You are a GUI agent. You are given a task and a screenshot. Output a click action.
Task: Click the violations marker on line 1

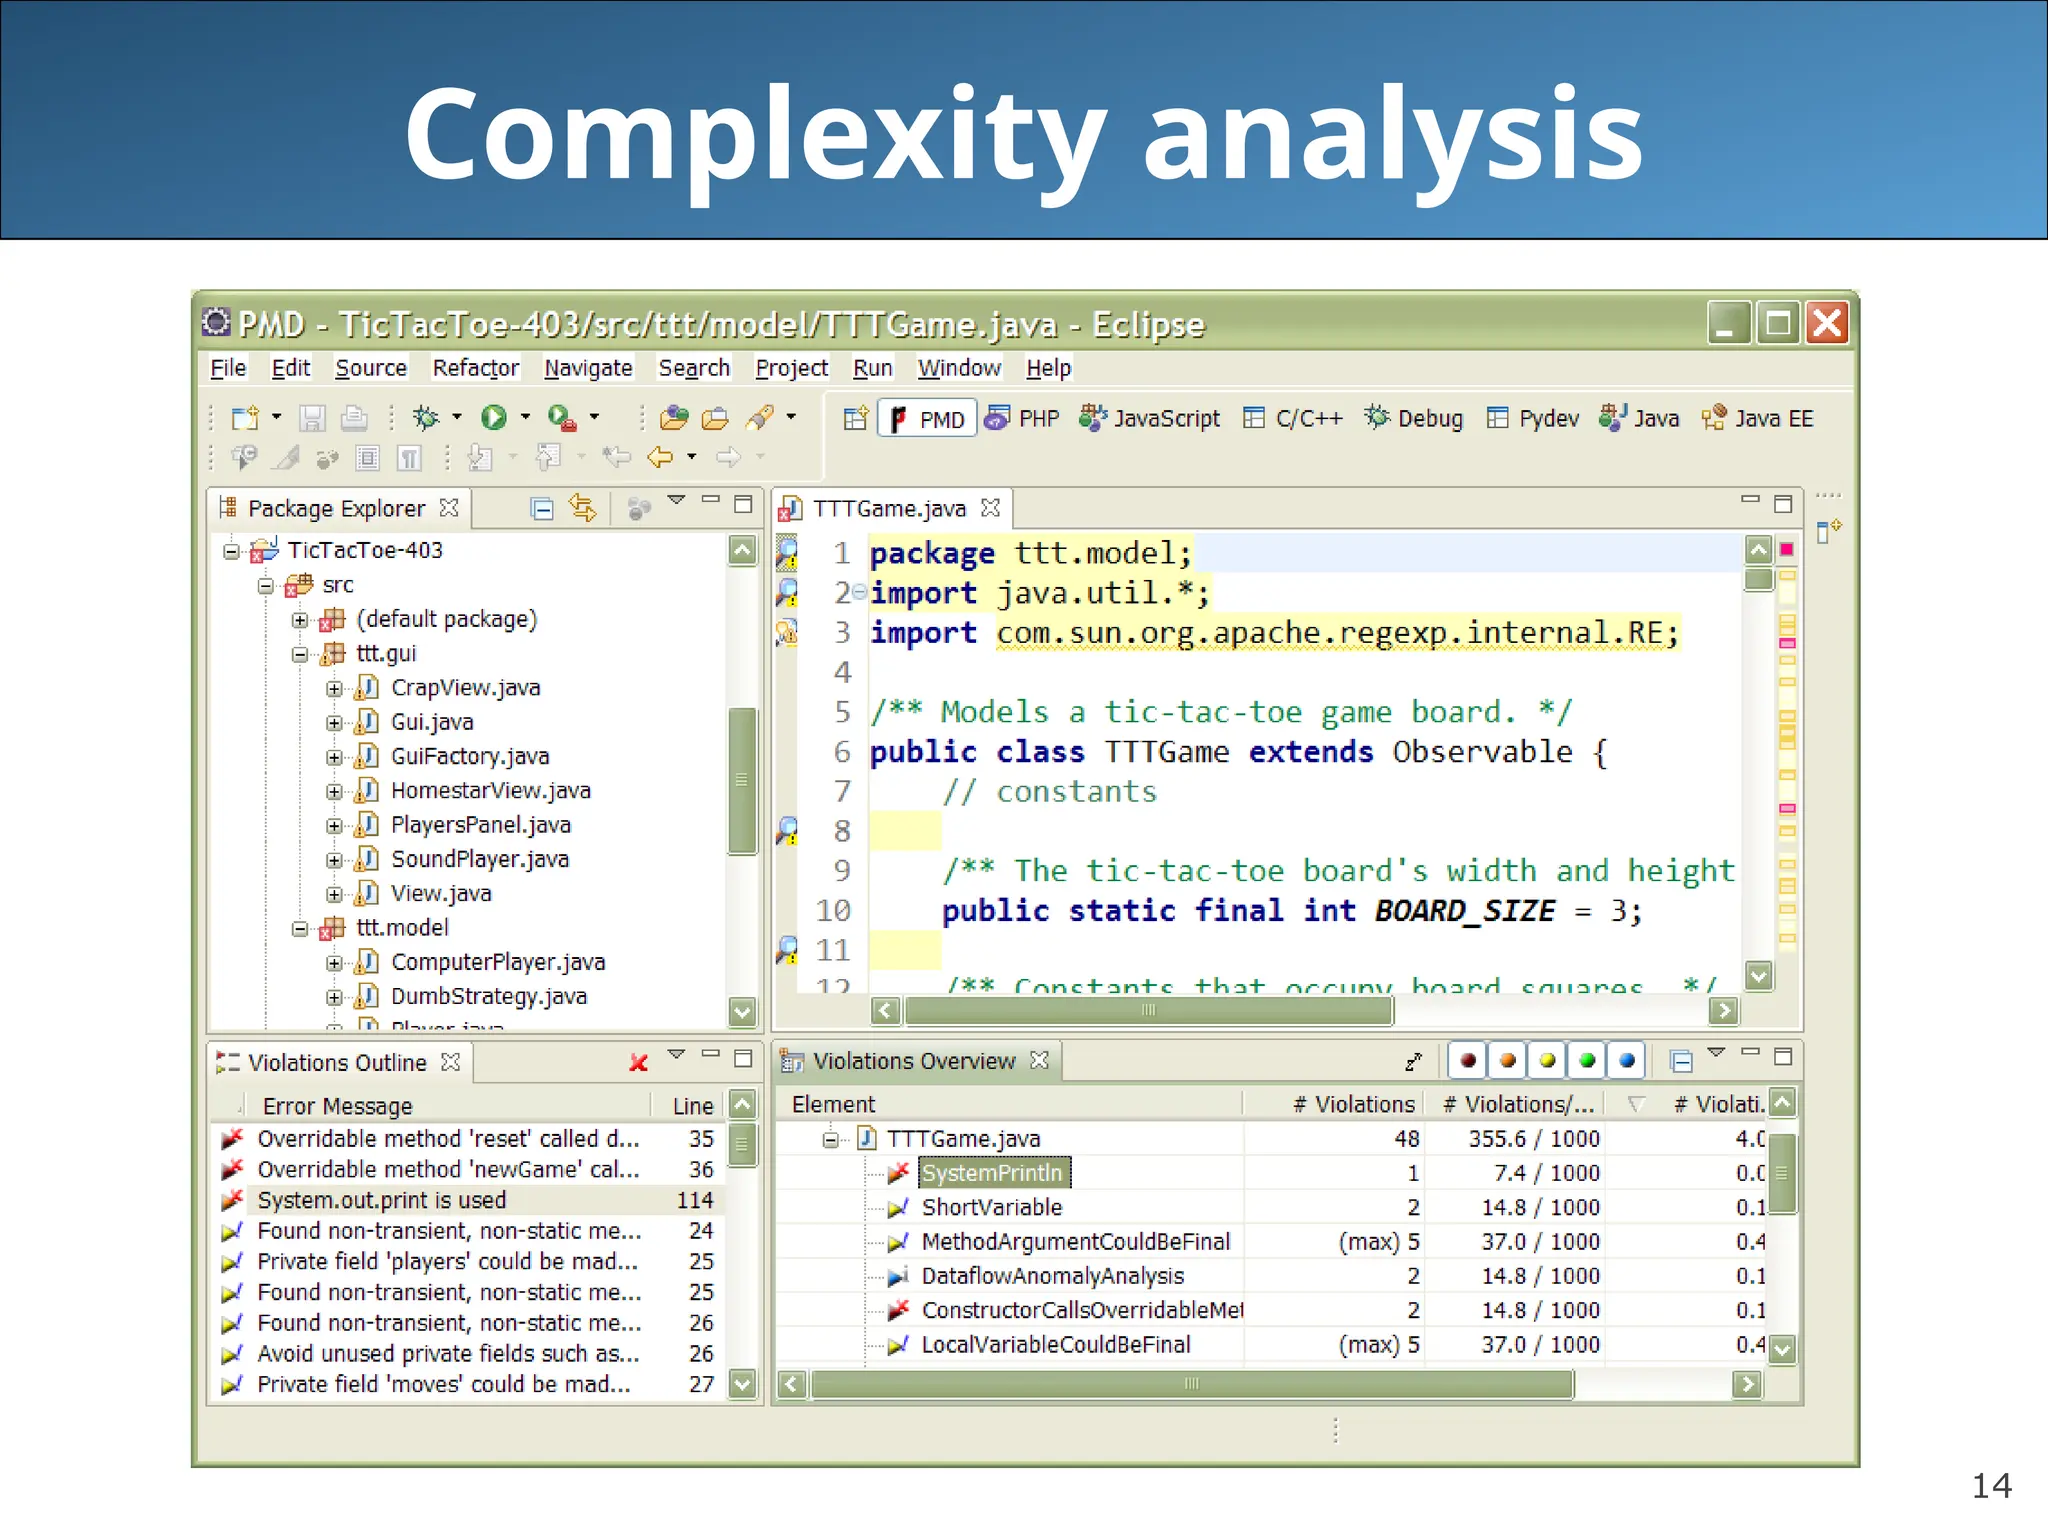coord(788,552)
